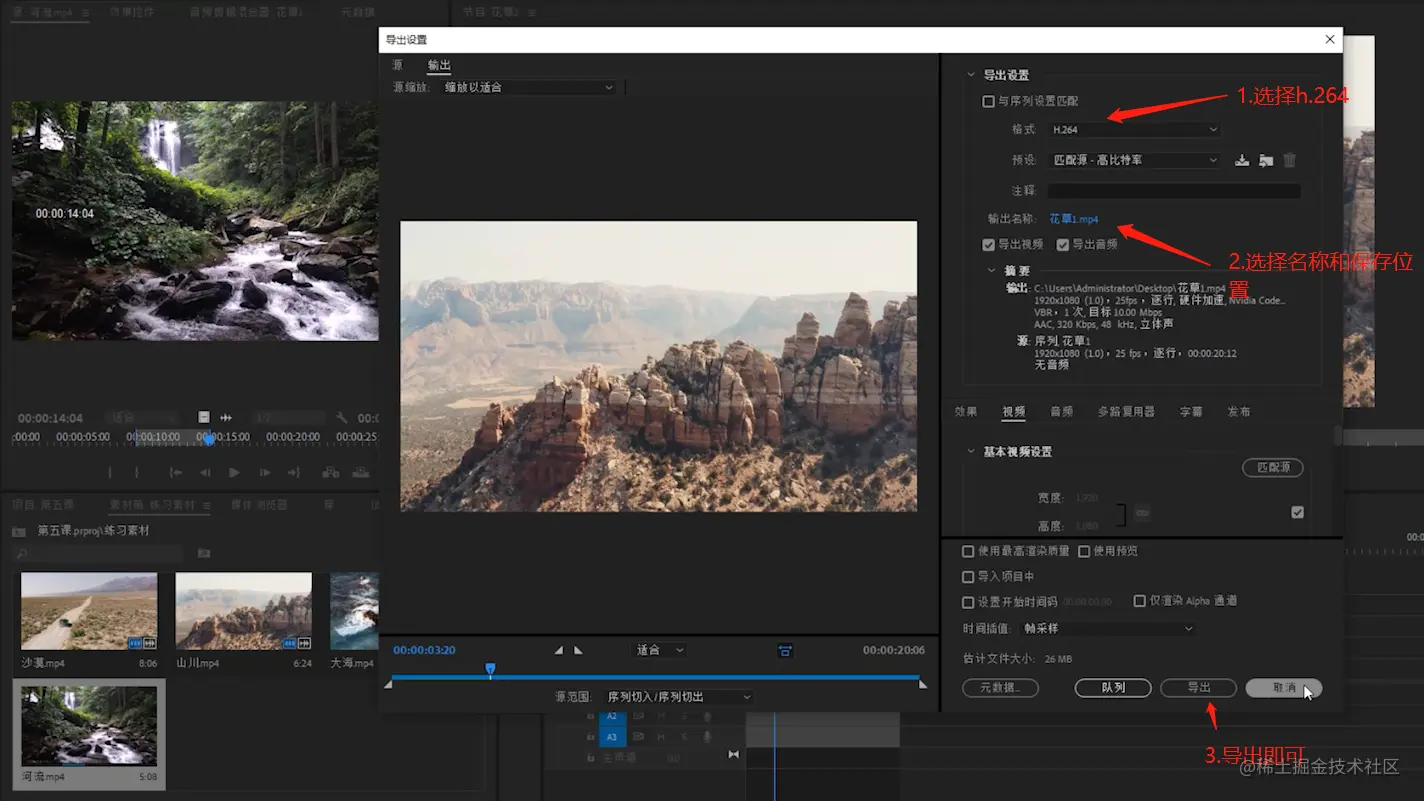Toggle the match-source checkbox beside width/height
Screen dimensions: 1424x801
1297,512
